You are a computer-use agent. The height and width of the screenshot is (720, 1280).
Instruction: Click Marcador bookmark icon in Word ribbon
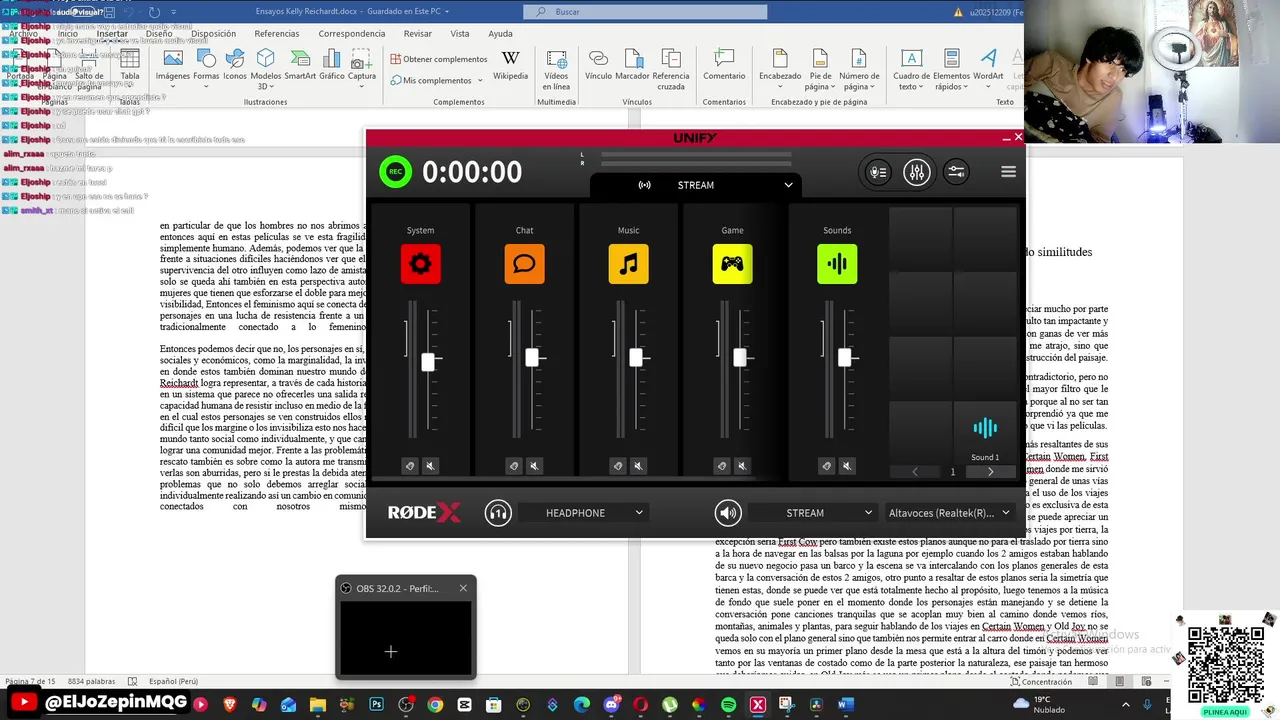[632, 65]
